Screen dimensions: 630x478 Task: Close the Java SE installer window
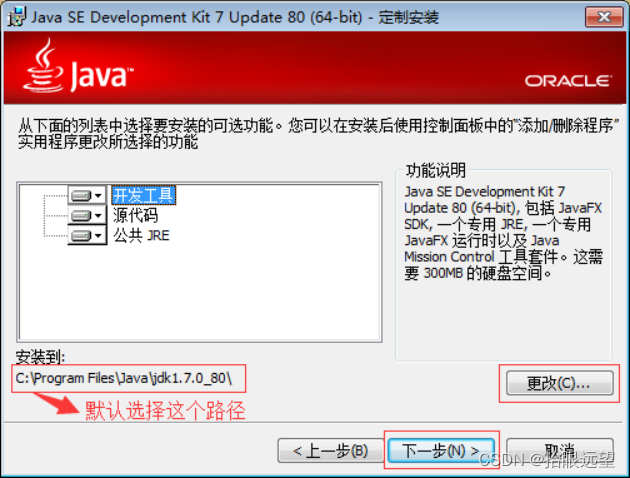604,17
